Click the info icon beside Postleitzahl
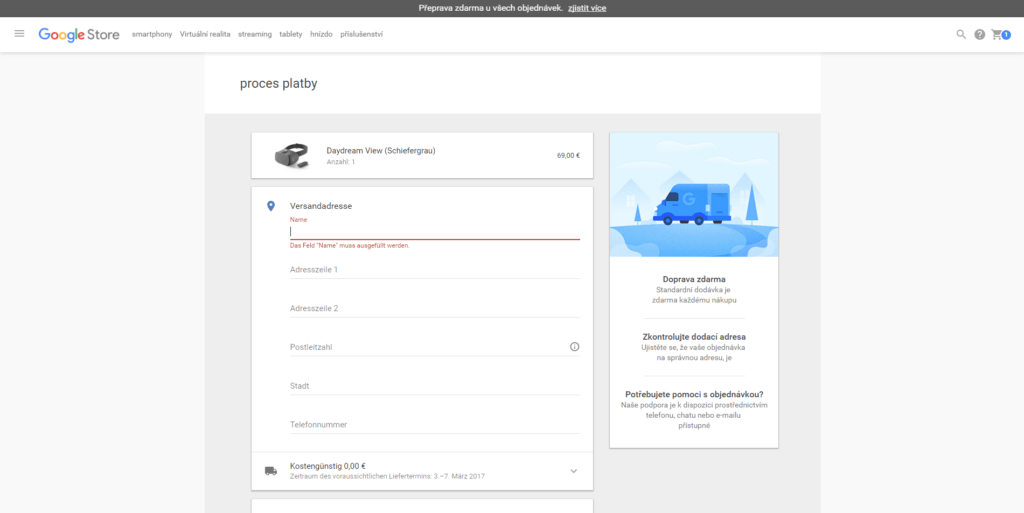Screen dimensions: 1024x513 [x=574, y=347]
